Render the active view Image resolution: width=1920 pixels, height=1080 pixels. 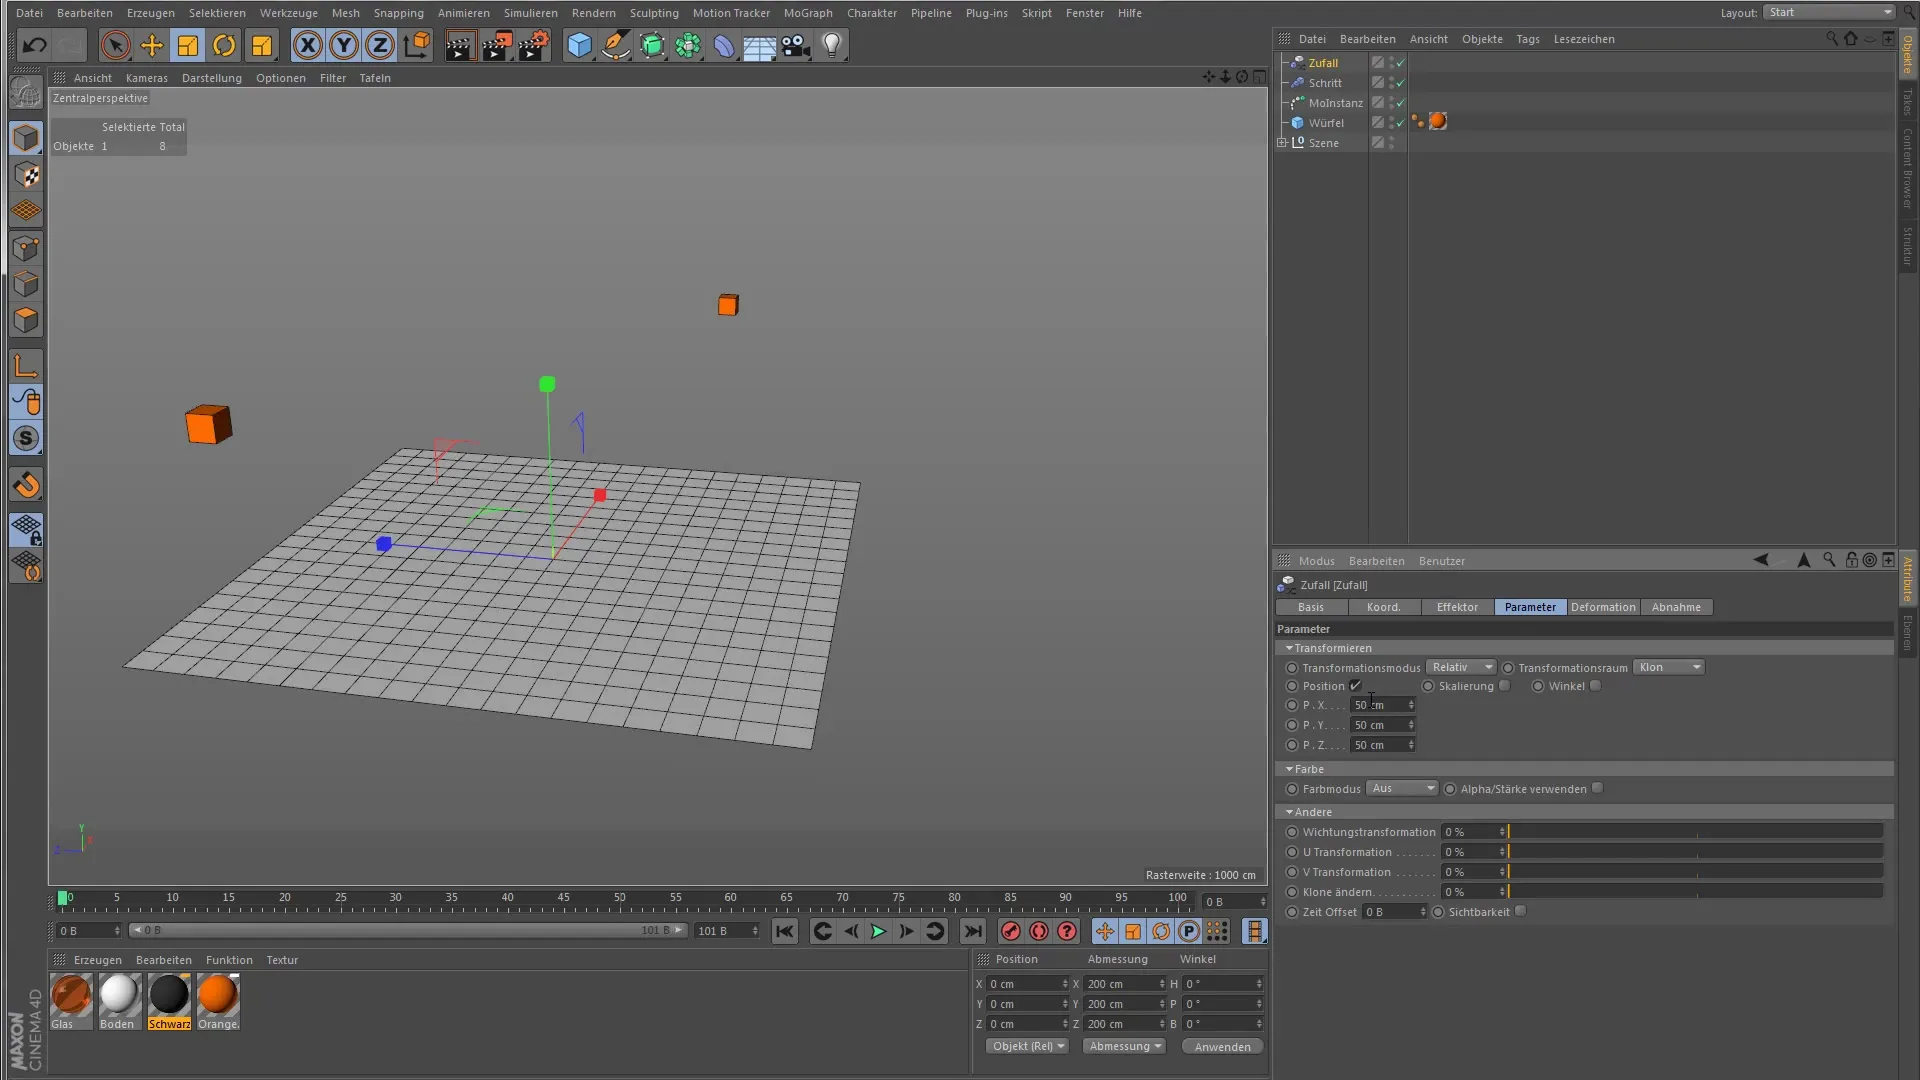[x=460, y=45]
